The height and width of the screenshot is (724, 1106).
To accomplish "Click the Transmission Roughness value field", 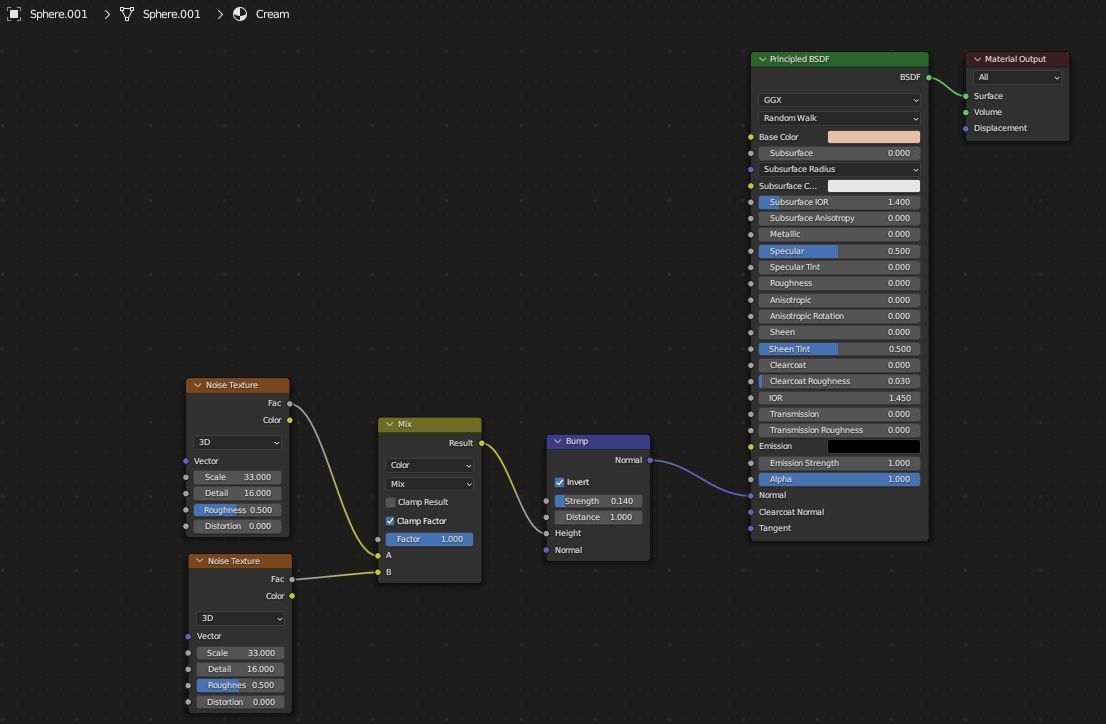I will coord(839,430).
